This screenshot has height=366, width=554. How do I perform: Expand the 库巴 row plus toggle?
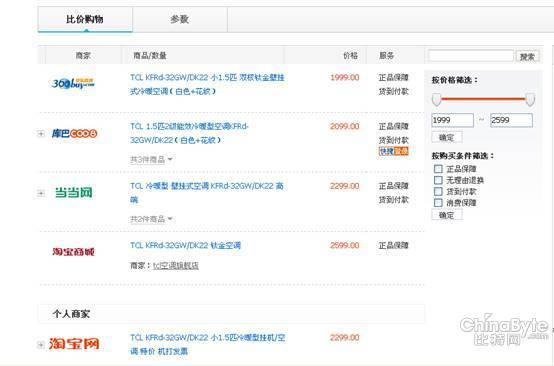point(41,134)
